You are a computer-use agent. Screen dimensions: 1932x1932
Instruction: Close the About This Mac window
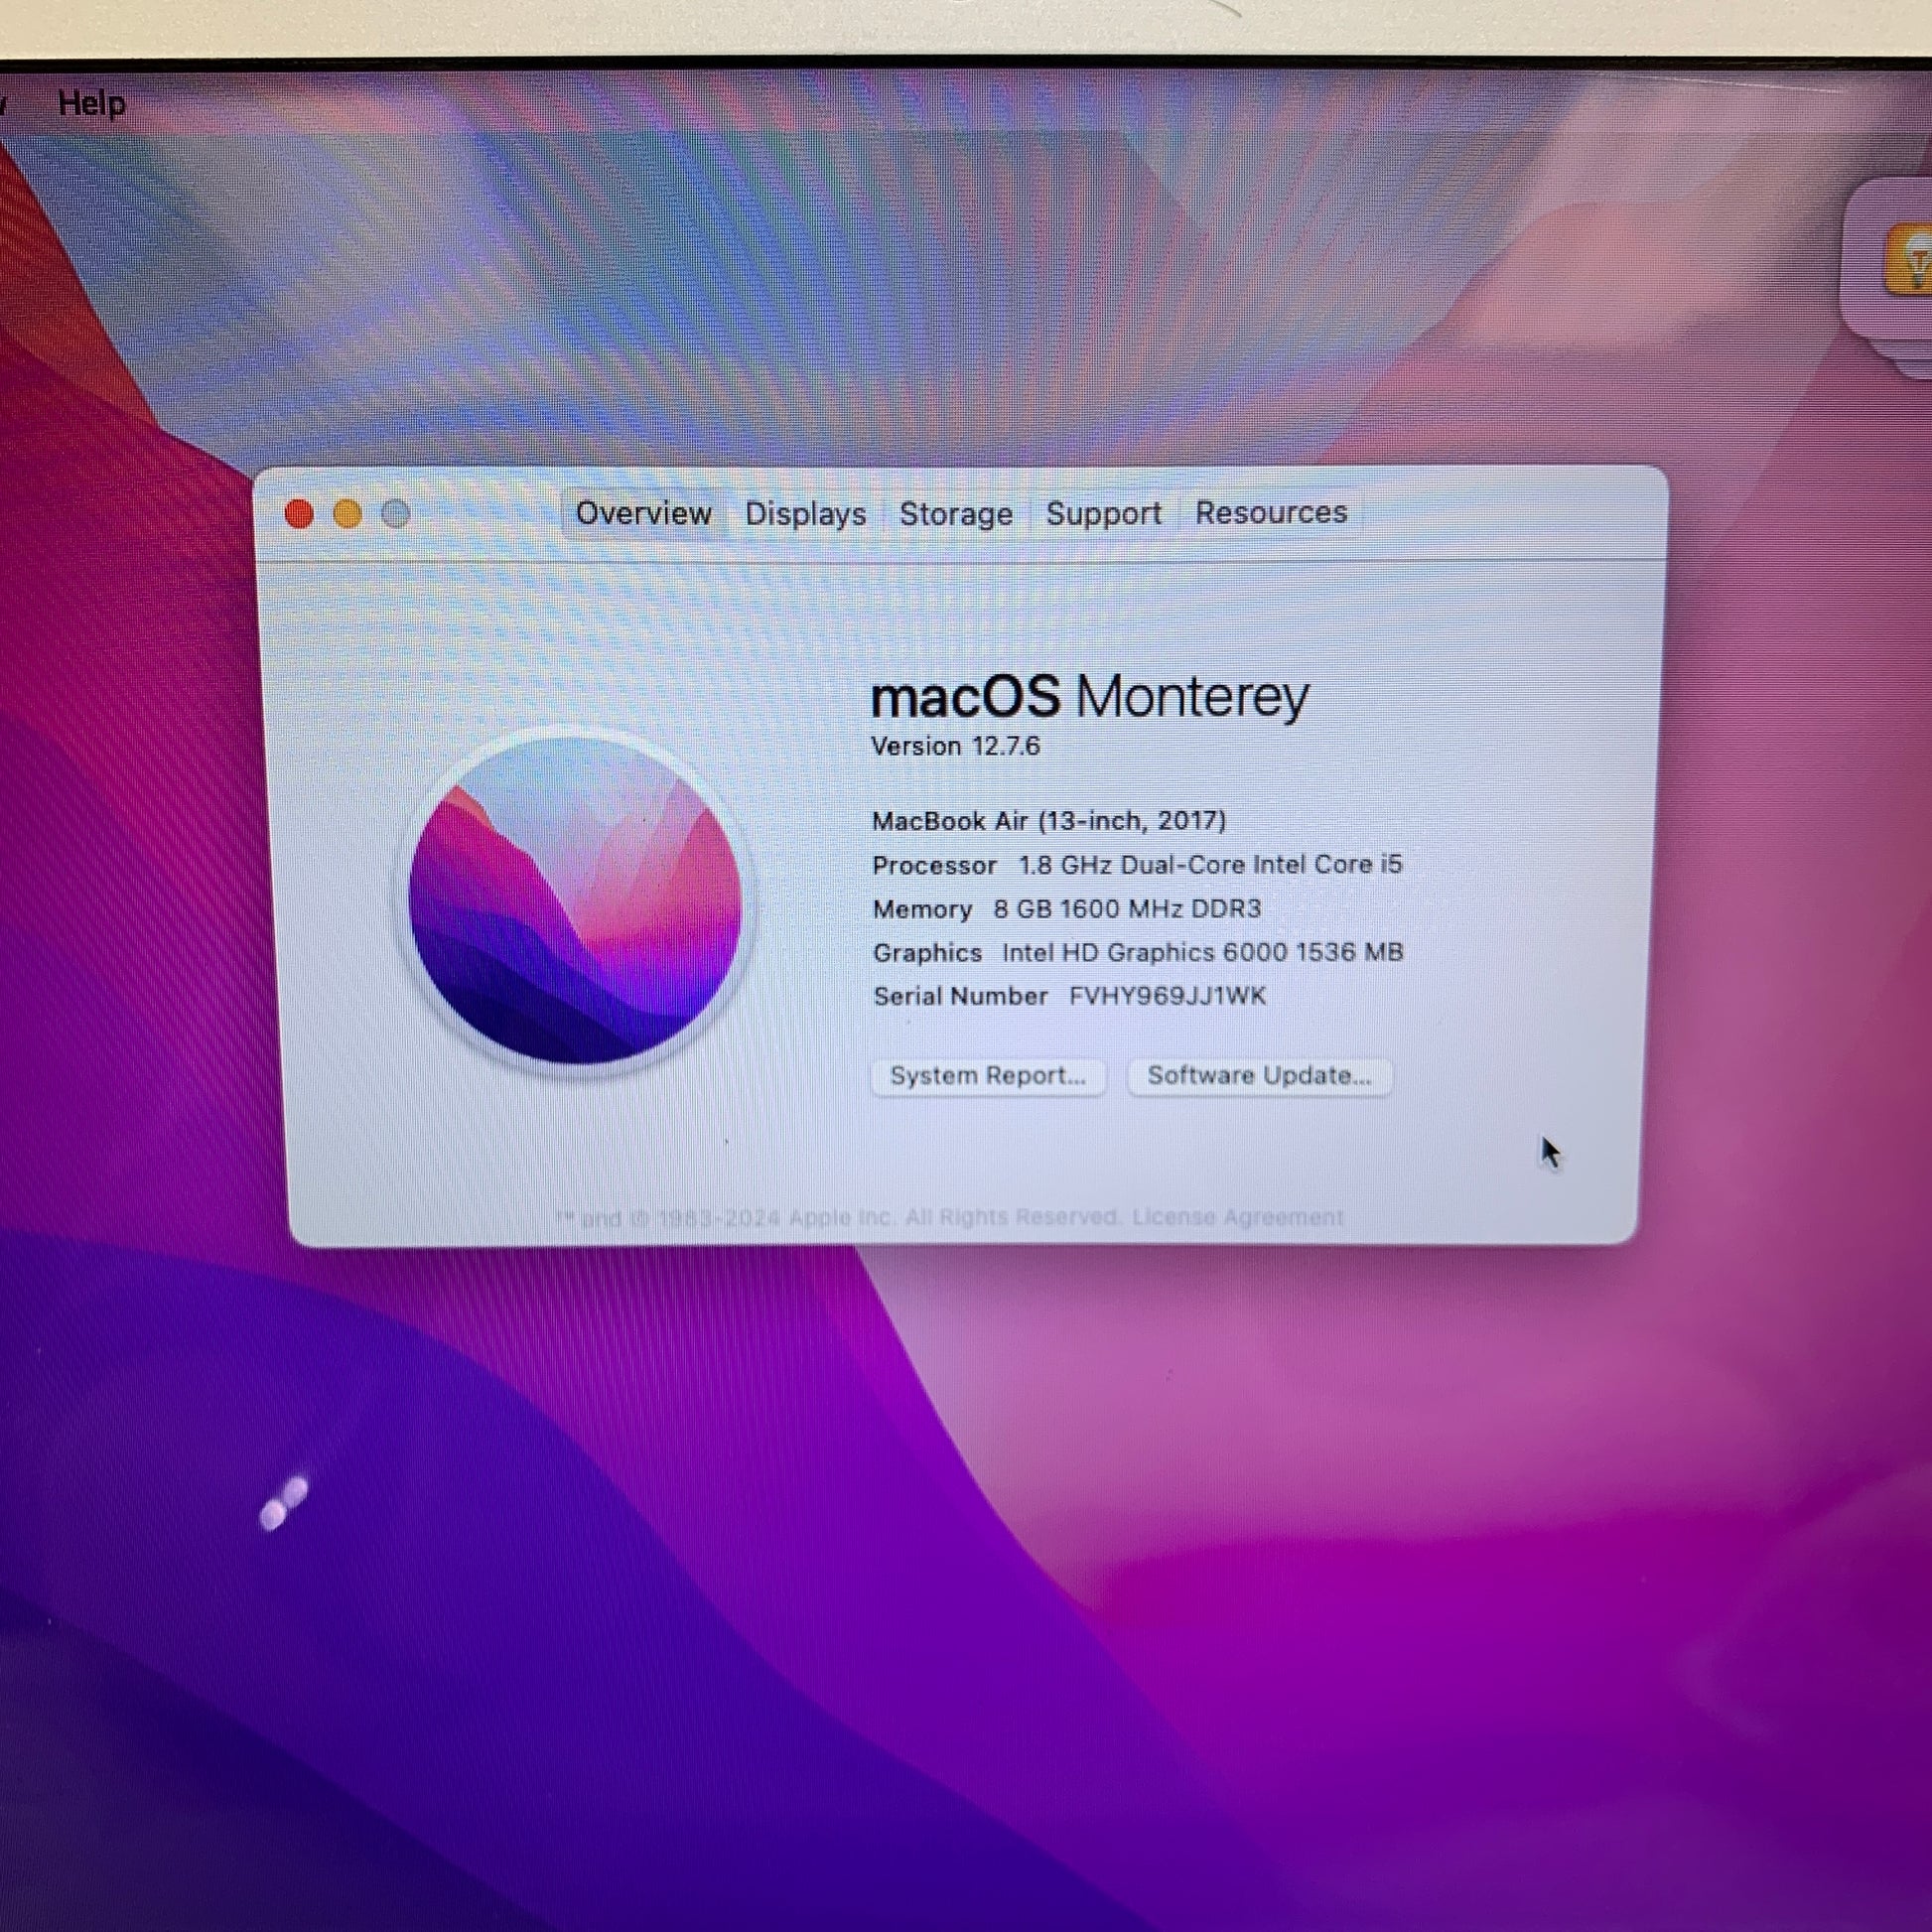coord(299,514)
